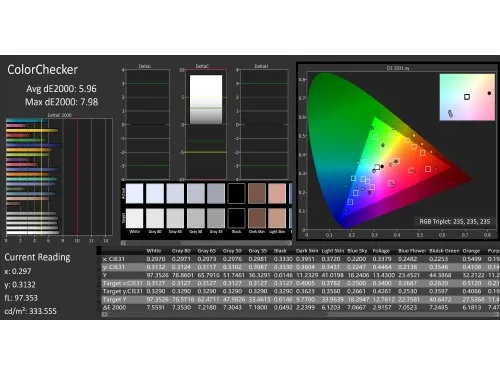The width and height of the screenshot is (500, 375).
Task: Click the swatch strip scroll right arrow
Action: coord(289,243)
